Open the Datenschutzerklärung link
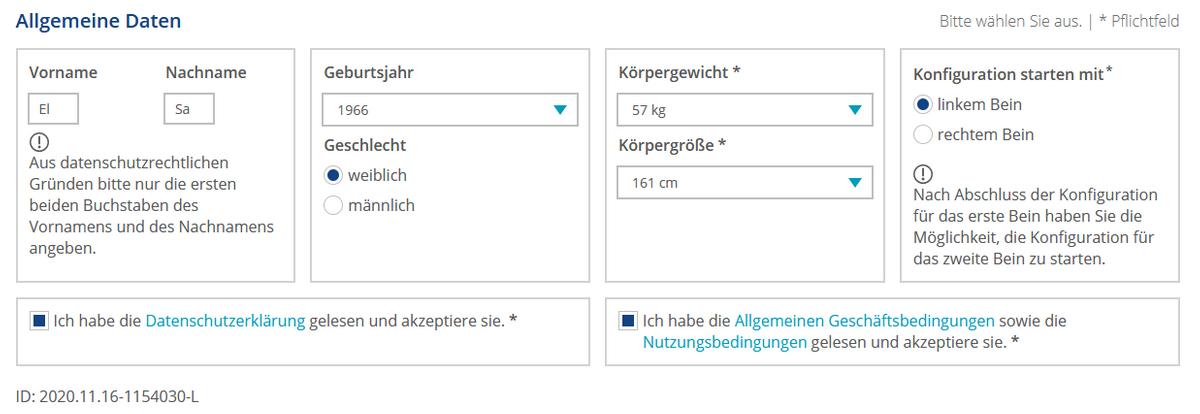 [225, 321]
